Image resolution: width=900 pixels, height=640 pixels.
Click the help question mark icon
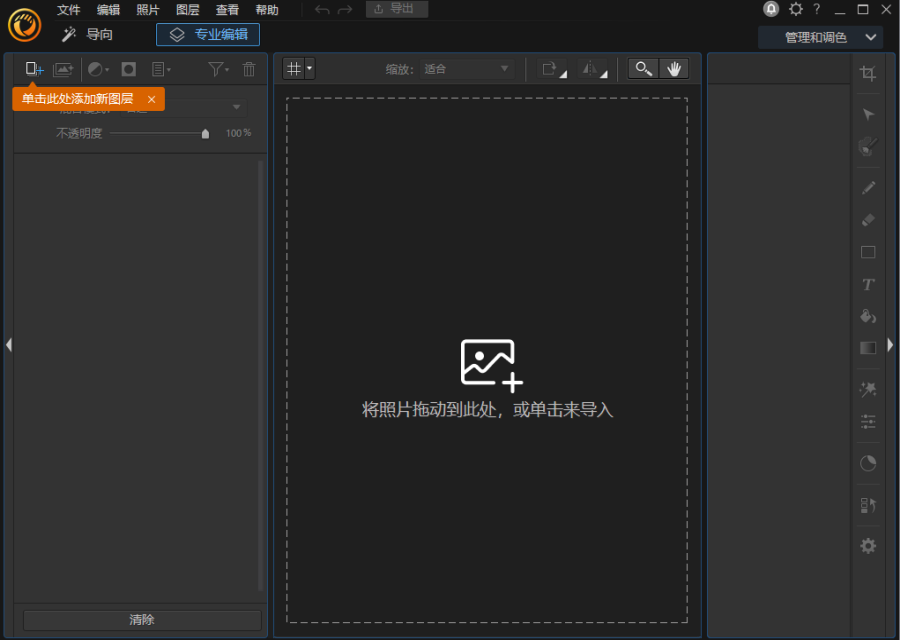point(816,9)
